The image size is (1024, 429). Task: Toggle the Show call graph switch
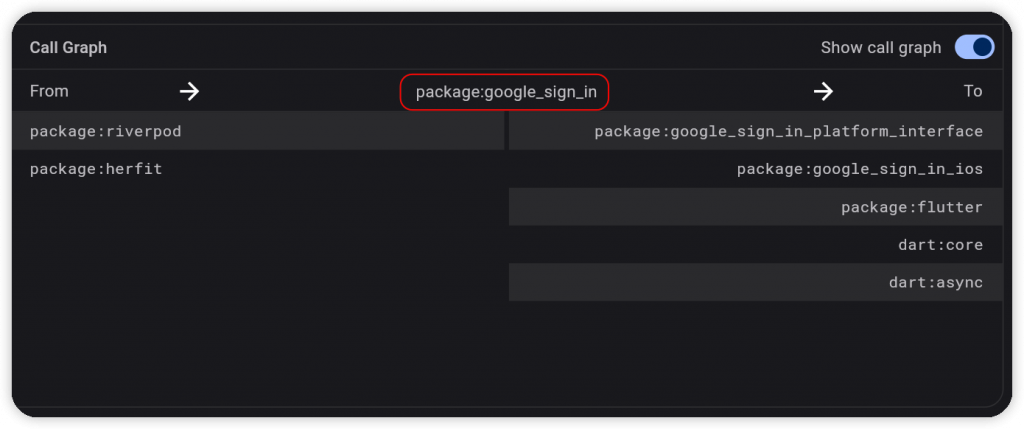coord(974,48)
